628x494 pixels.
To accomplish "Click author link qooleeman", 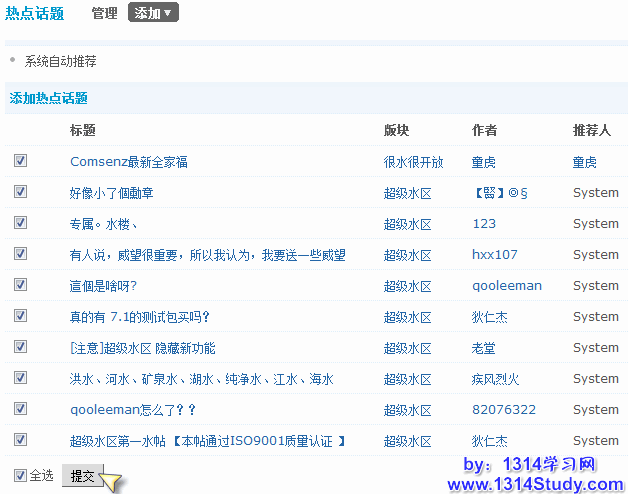I will coord(506,286).
